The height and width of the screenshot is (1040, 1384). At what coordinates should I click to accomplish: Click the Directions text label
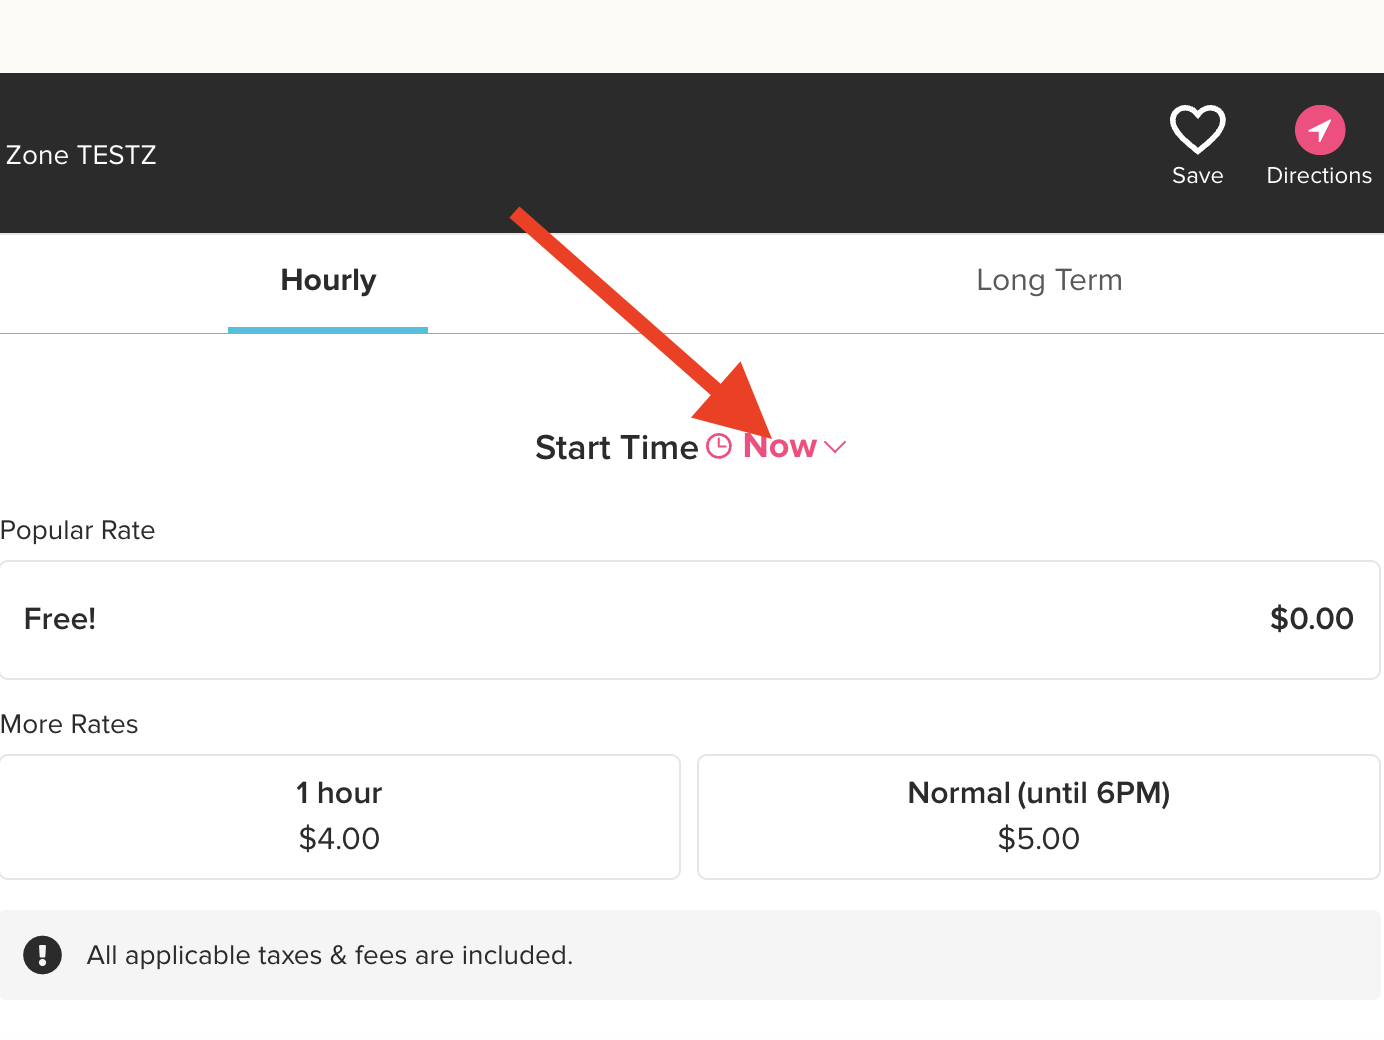pos(1319,176)
